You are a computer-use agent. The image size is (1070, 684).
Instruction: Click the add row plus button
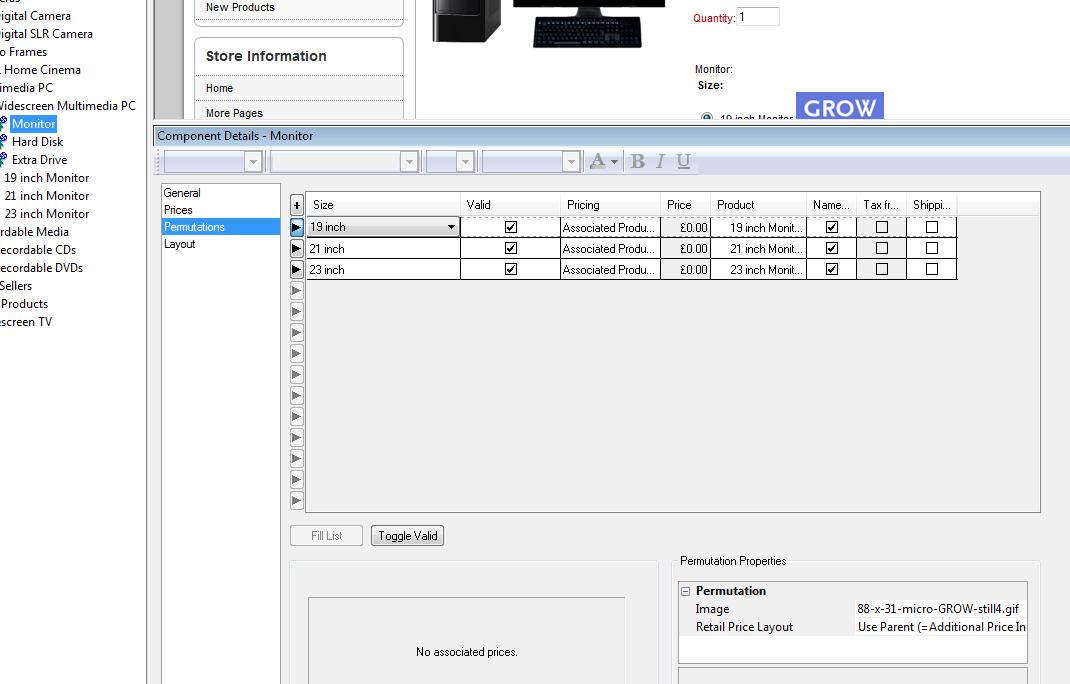click(x=297, y=205)
